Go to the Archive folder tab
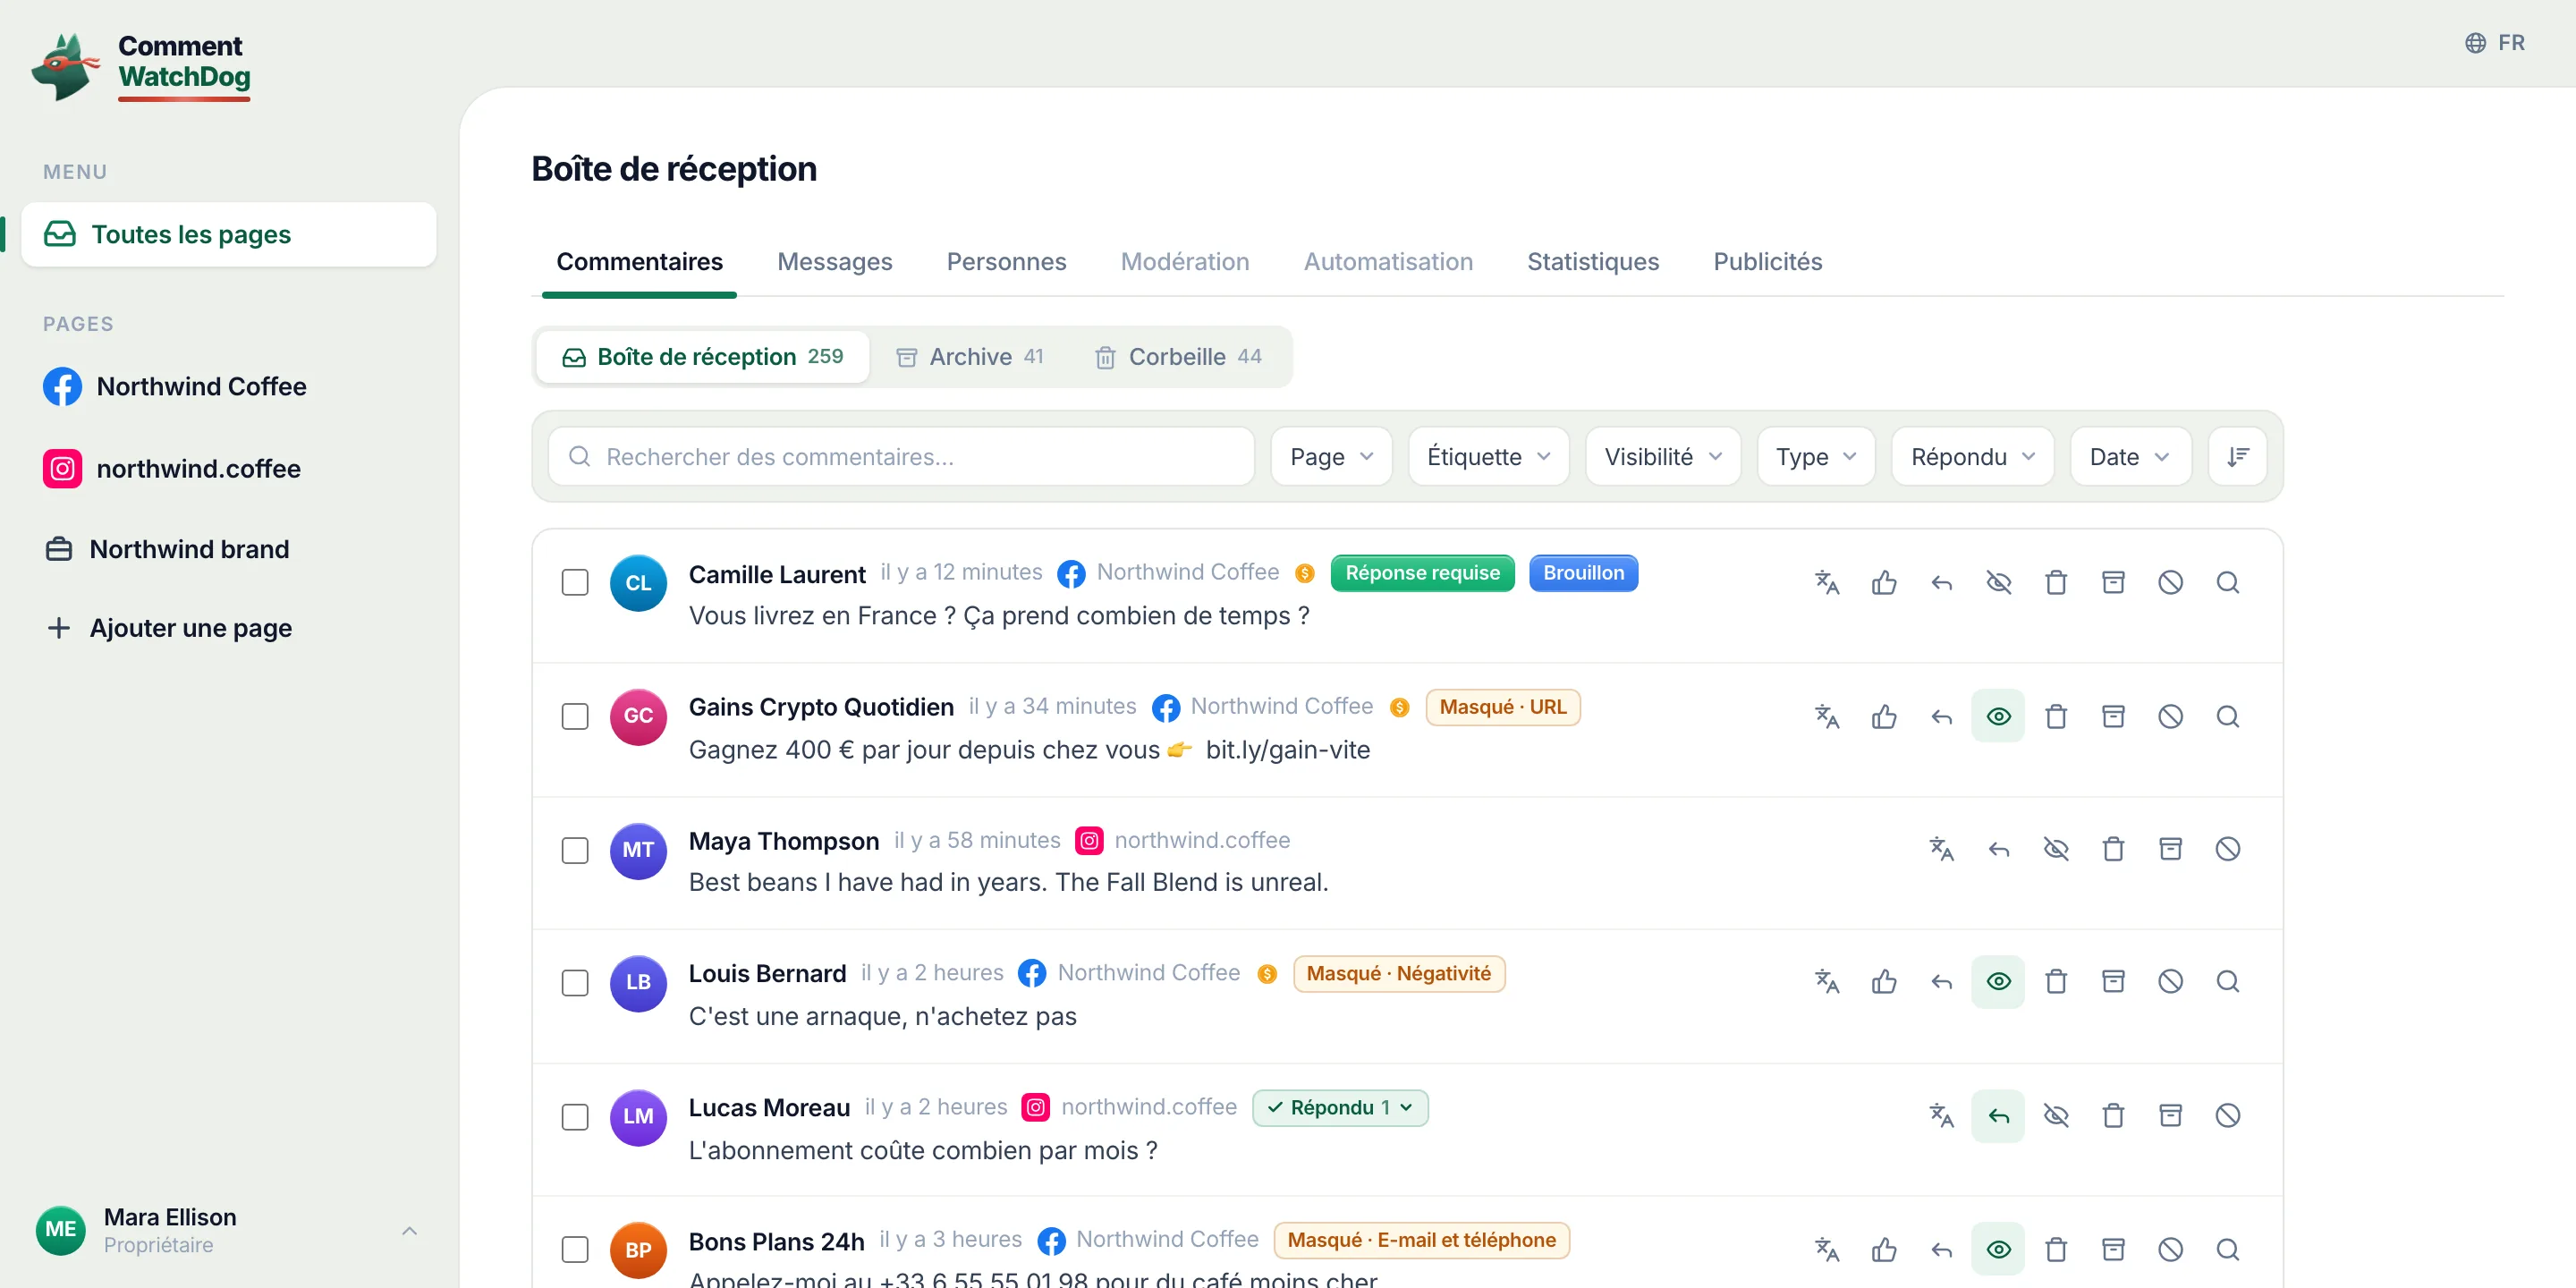Screen dimensions: 2576x1288 click(969, 357)
